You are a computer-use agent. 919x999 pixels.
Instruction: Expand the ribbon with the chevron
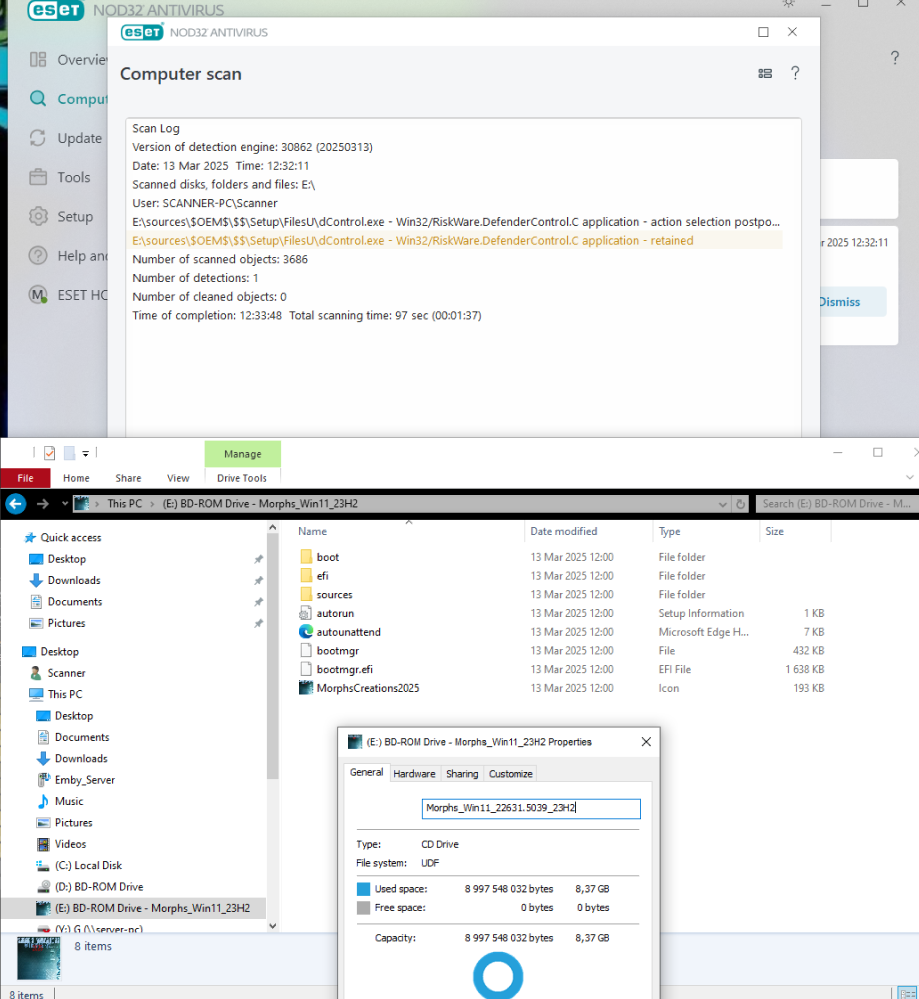[909, 477]
